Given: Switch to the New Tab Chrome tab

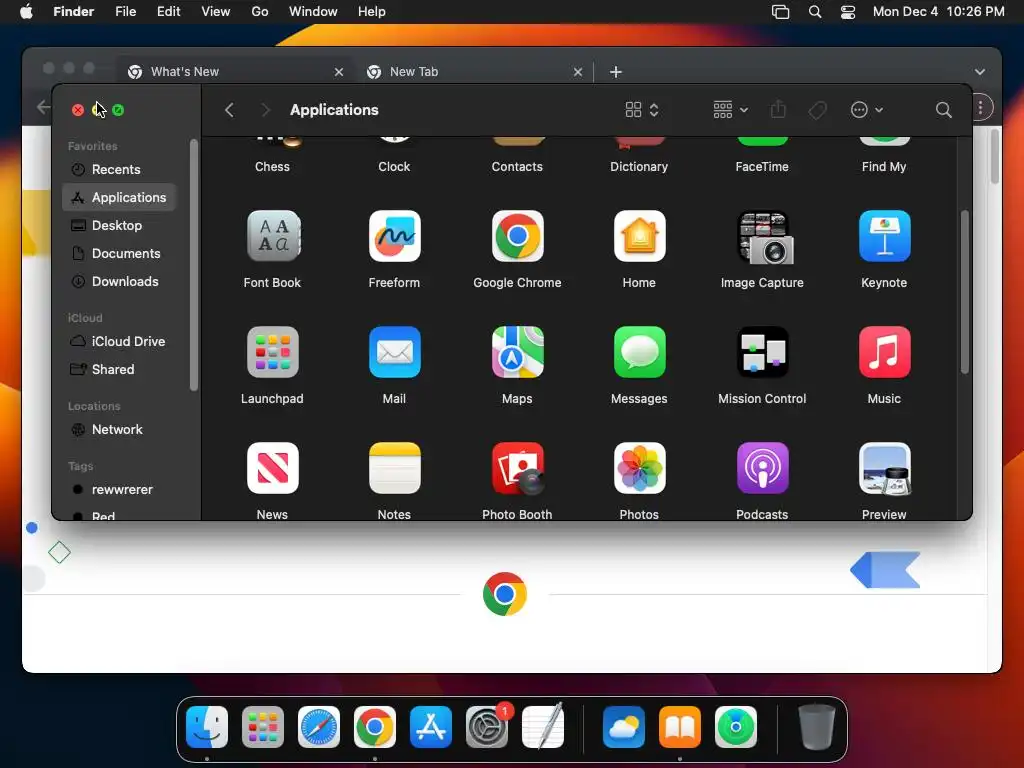Looking at the screenshot, I should pos(474,72).
